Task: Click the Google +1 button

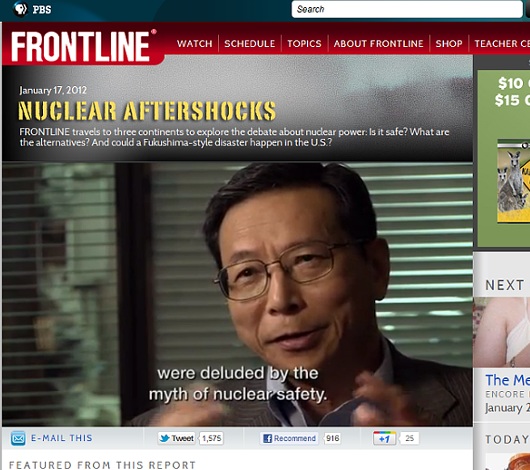Action: point(384,438)
